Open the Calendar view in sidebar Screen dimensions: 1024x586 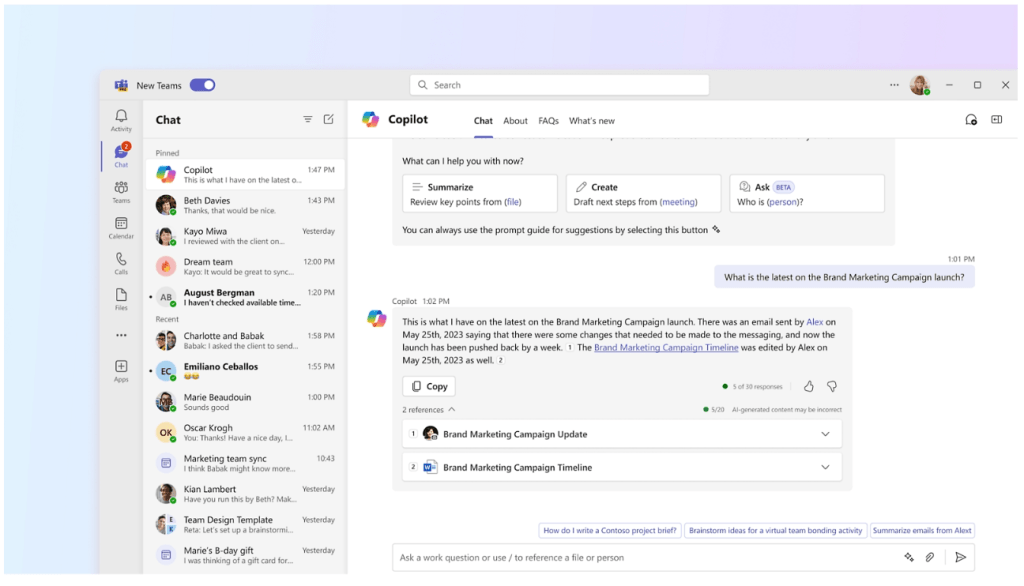[x=121, y=227]
